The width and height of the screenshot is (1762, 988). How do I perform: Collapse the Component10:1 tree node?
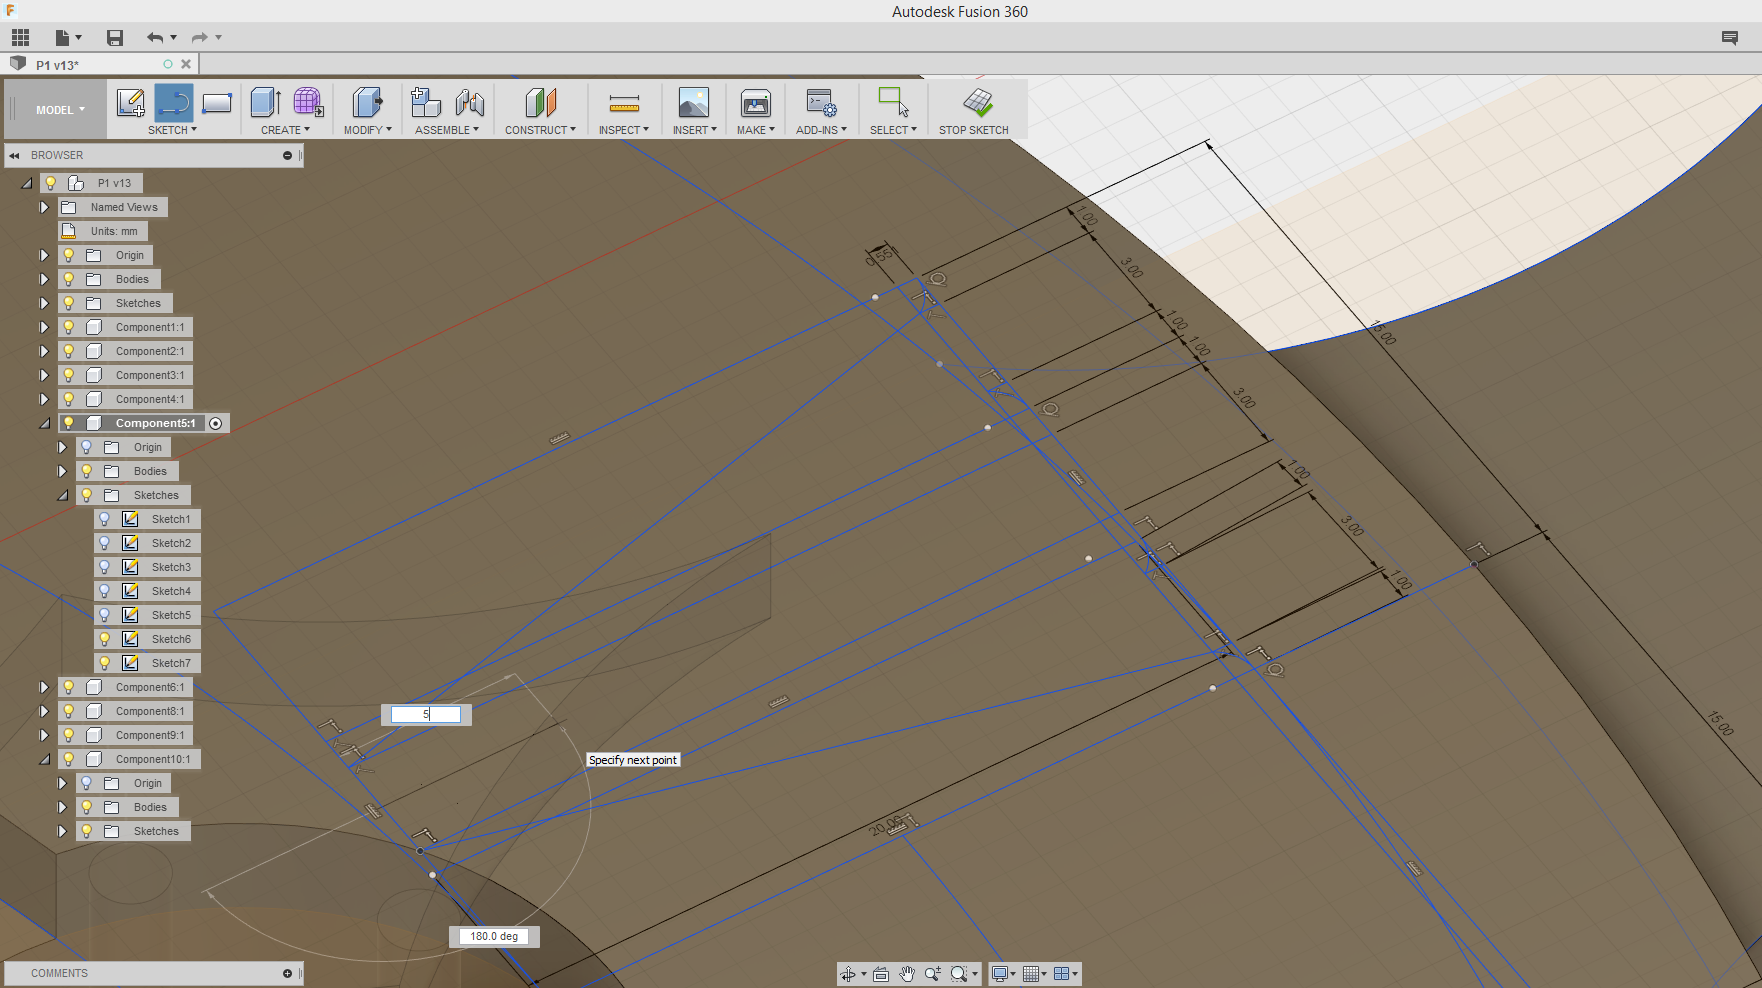coord(44,759)
